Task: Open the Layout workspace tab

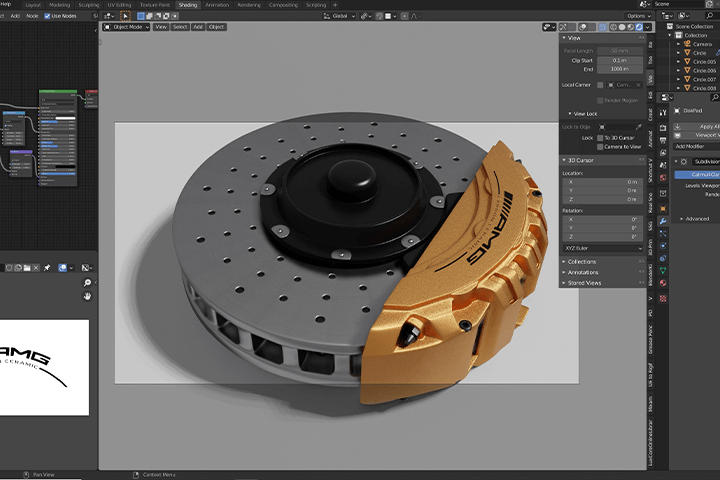Action: (x=33, y=5)
